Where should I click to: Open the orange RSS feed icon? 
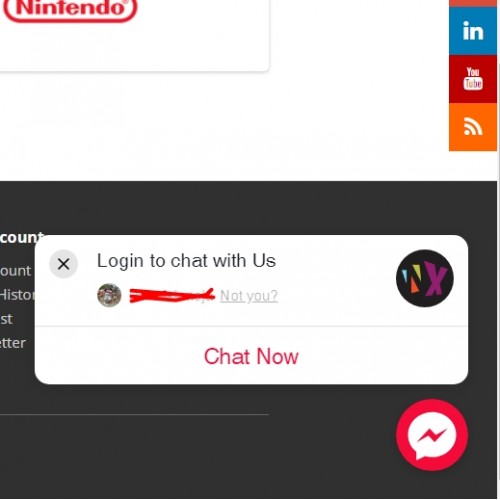point(473,127)
